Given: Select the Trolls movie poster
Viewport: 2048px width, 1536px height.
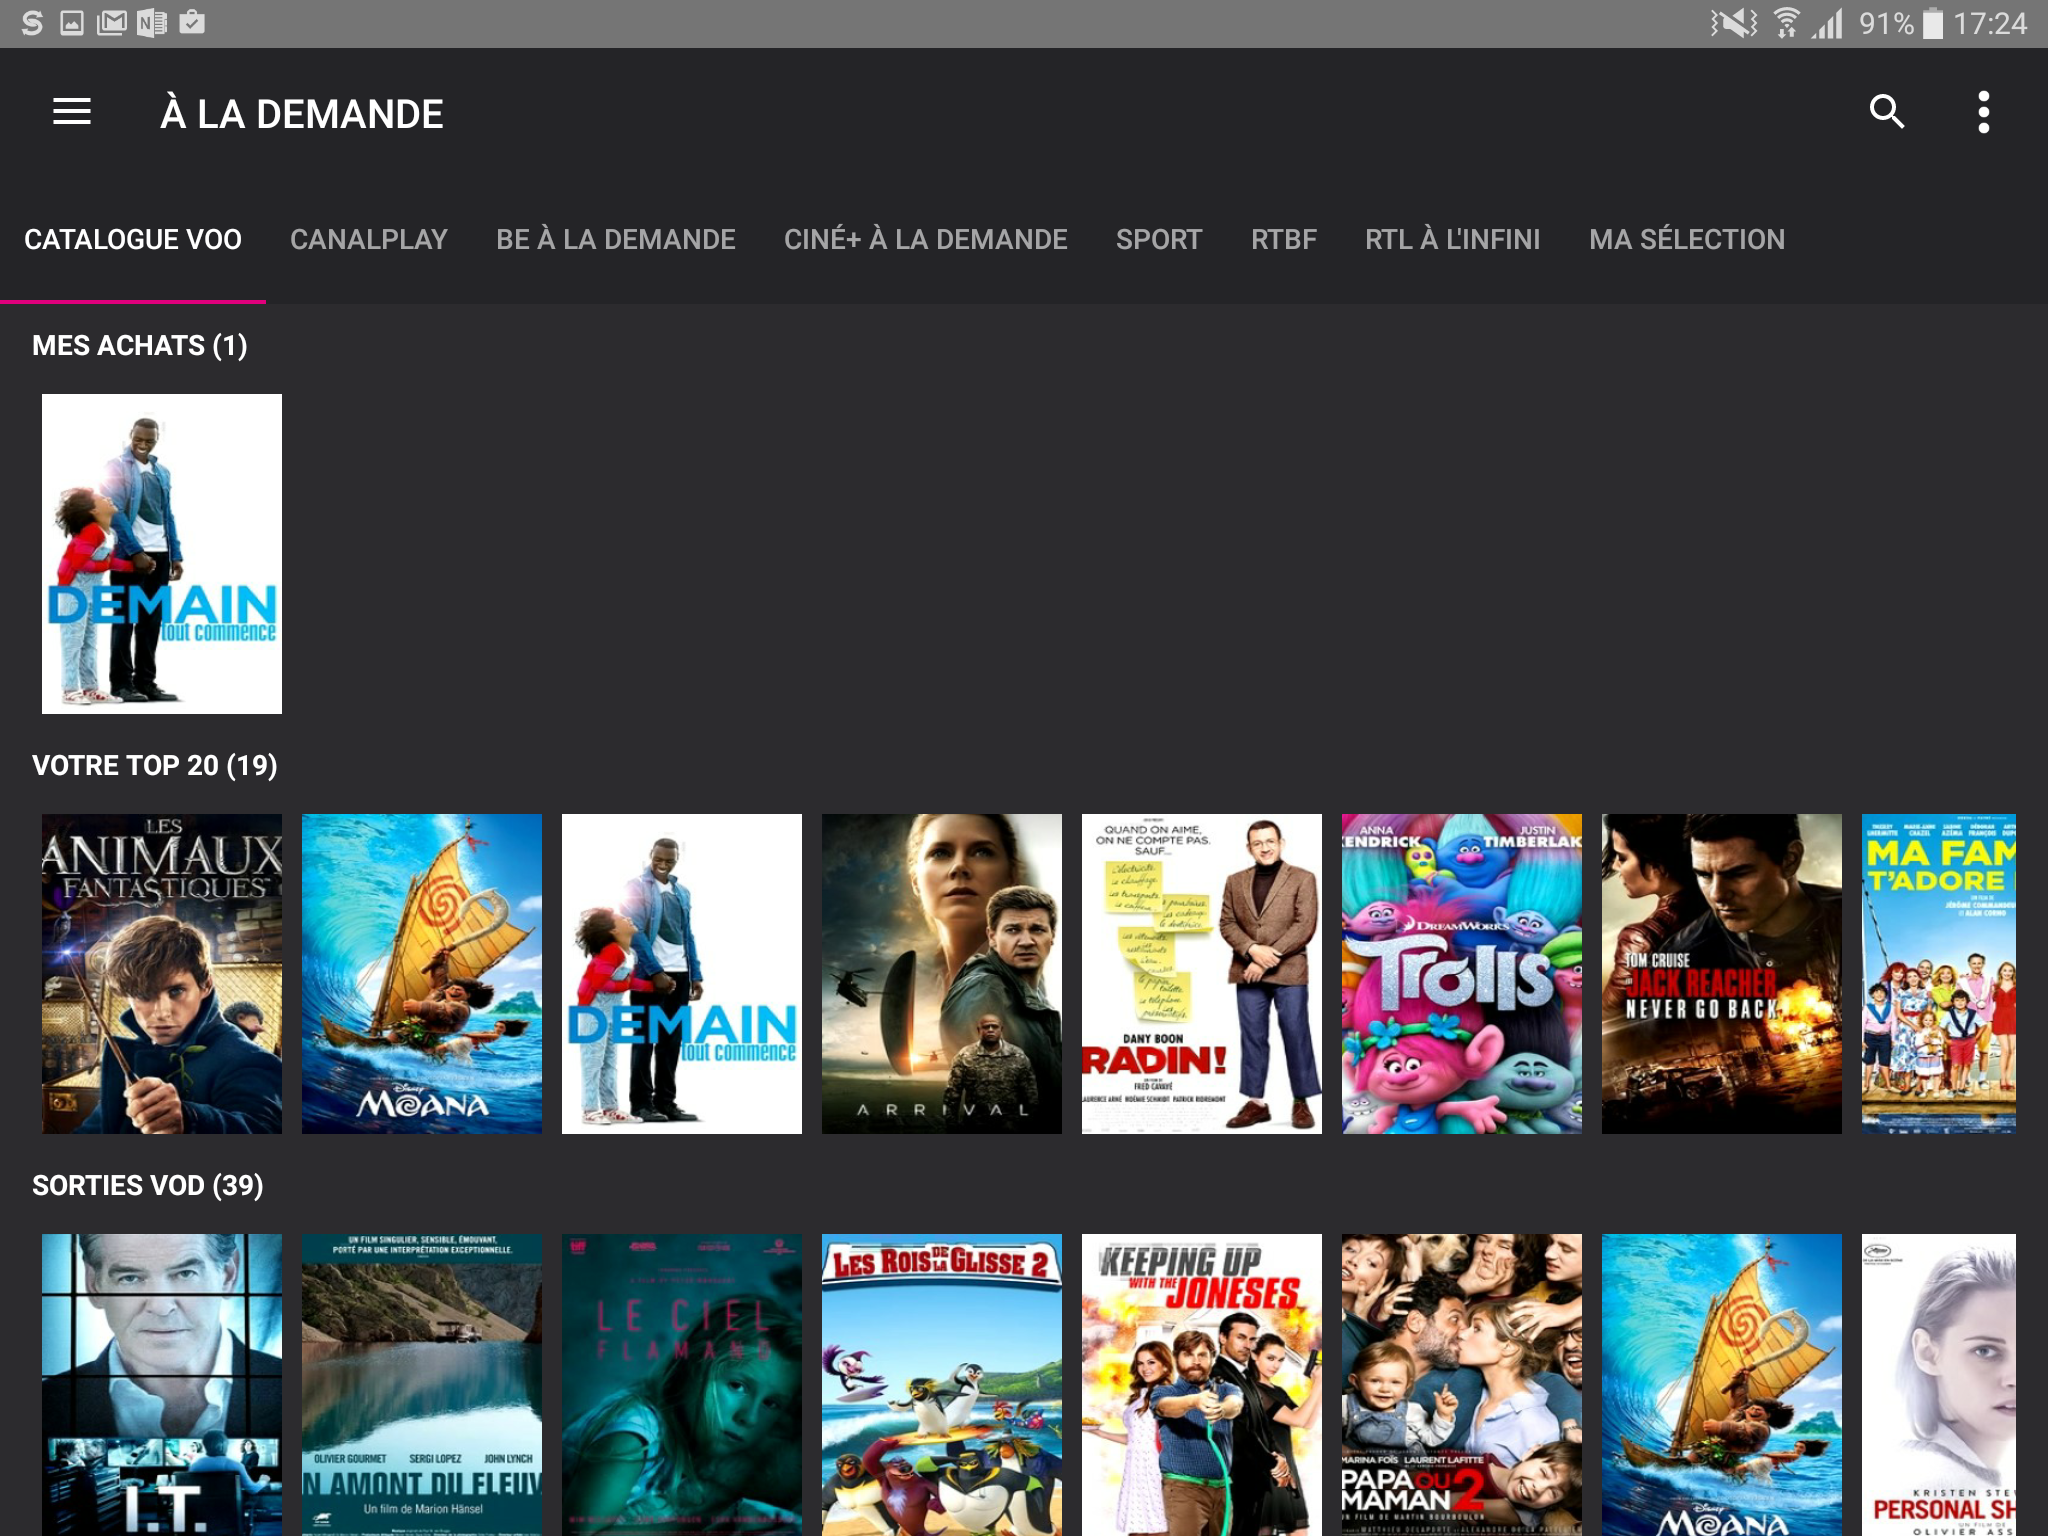Looking at the screenshot, I should (1461, 974).
